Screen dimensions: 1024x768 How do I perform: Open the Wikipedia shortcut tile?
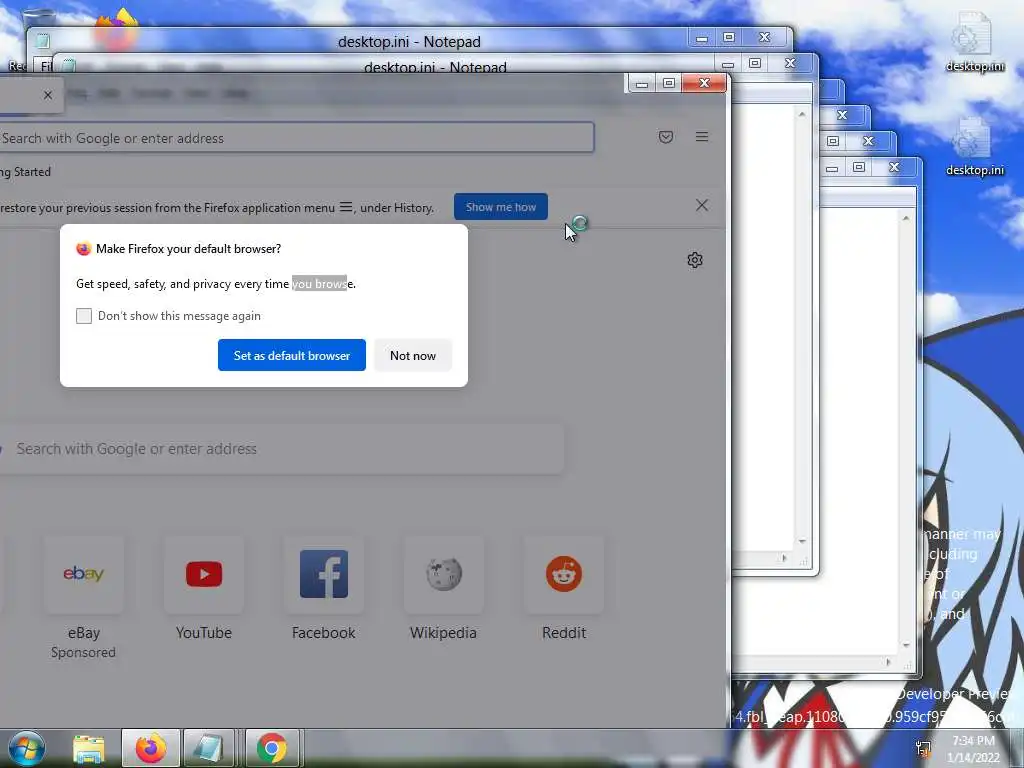coord(444,575)
